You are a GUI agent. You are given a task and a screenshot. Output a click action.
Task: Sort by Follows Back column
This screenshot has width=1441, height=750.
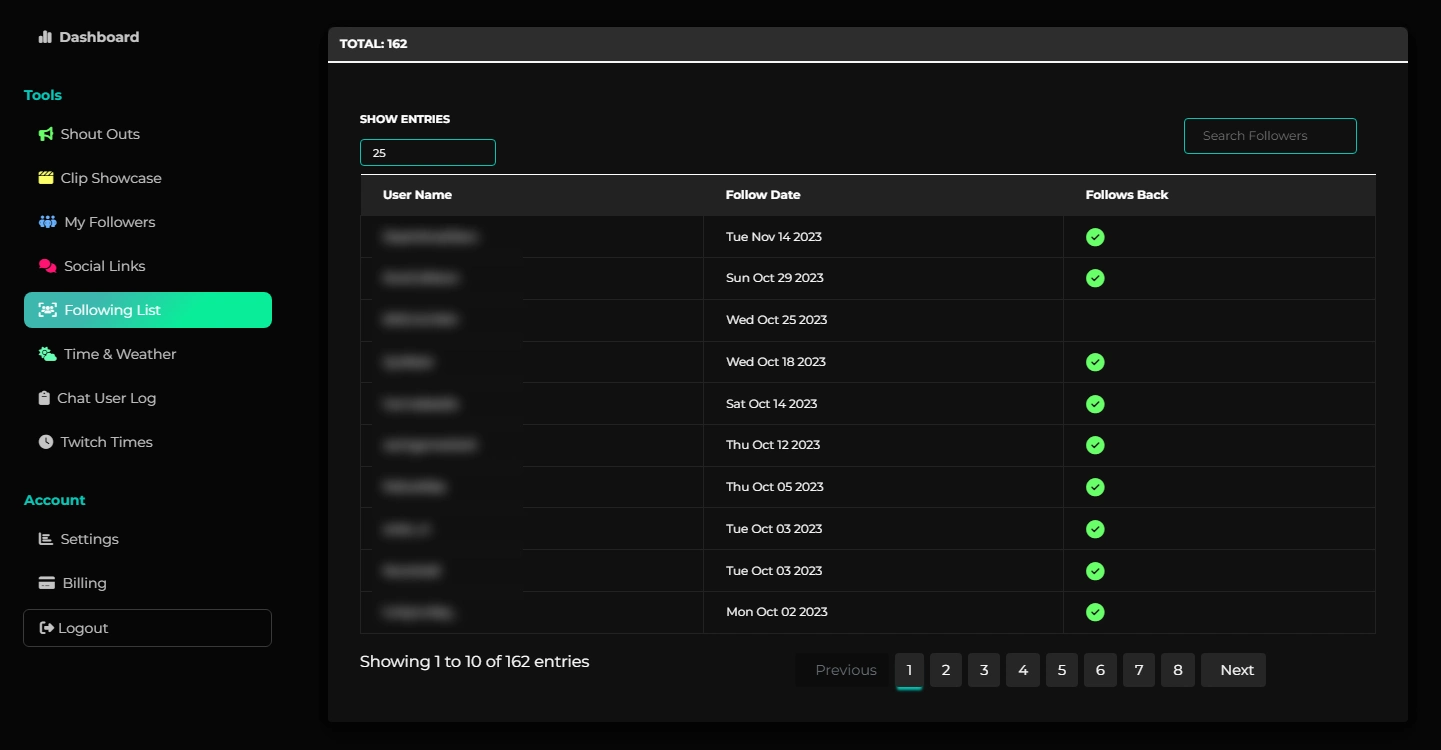(1220, 195)
